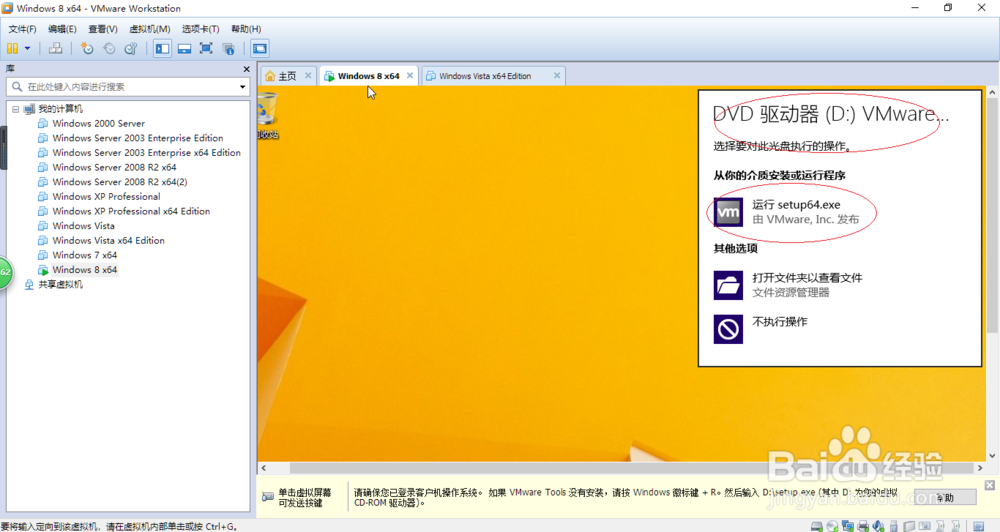The width and height of the screenshot is (1000, 532).
Task: Revert to the previous snapshot icon
Action: tap(109, 48)
